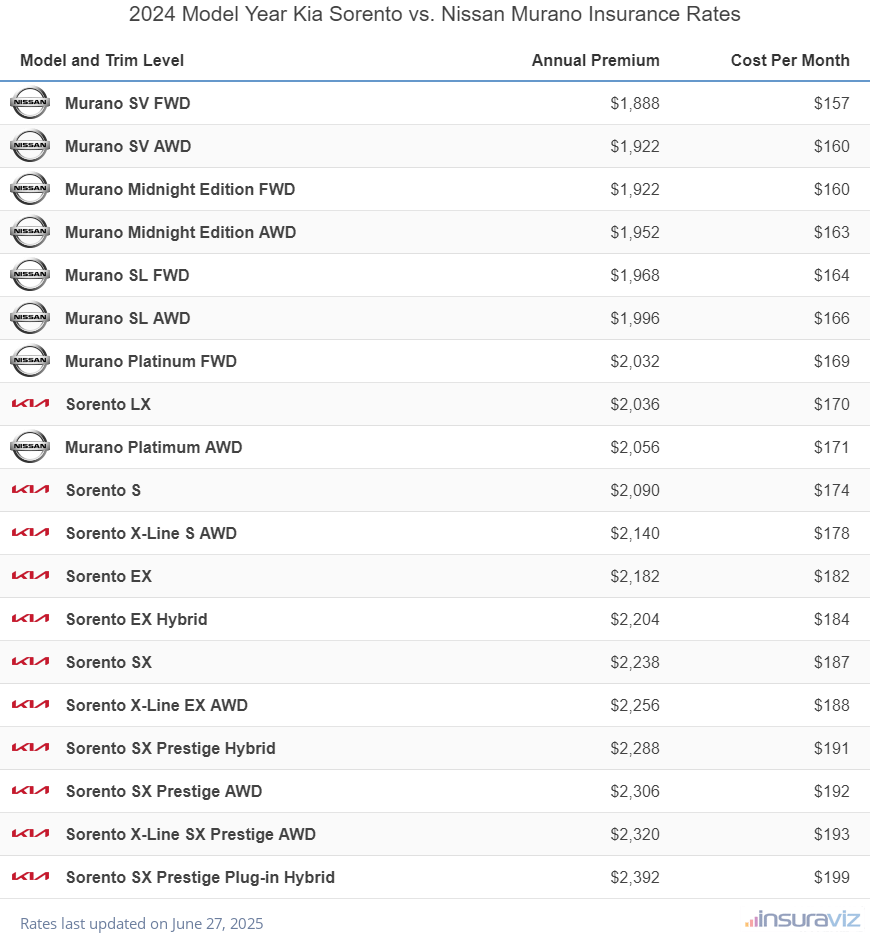Select the 'Sorento LX' label
Screen dimensions: 870x939
click(108, 405)
